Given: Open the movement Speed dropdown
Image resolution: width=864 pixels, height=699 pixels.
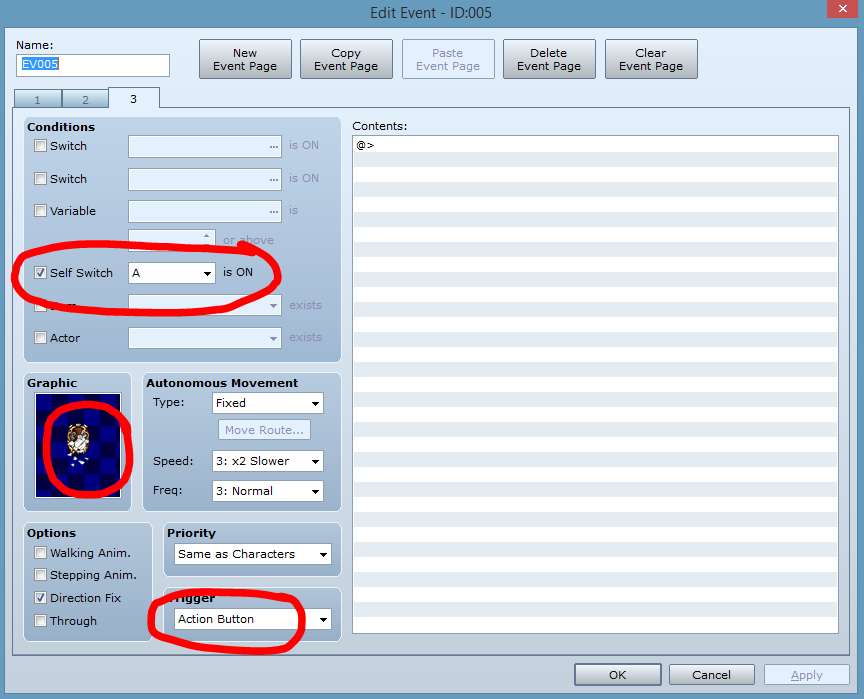Looking at the screenshot, I should 267,461.
